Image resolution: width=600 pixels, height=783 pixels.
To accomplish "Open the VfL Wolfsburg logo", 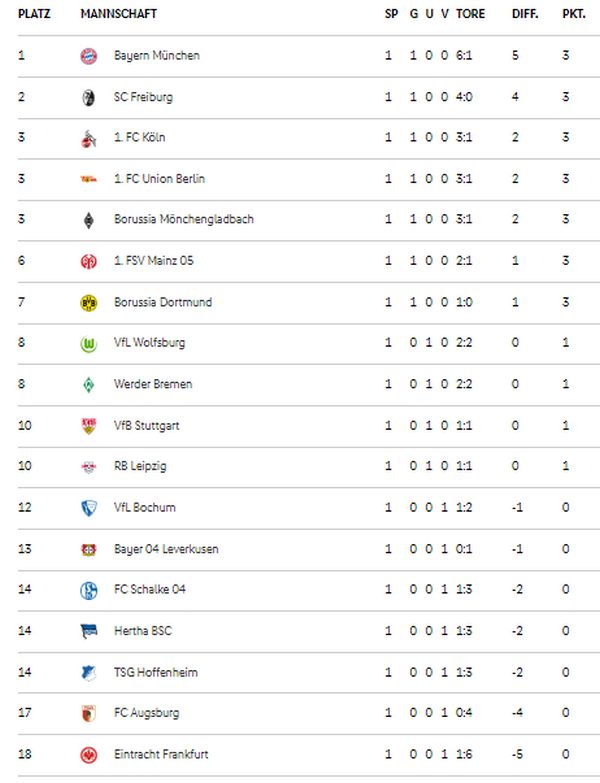I will point(89,344).
